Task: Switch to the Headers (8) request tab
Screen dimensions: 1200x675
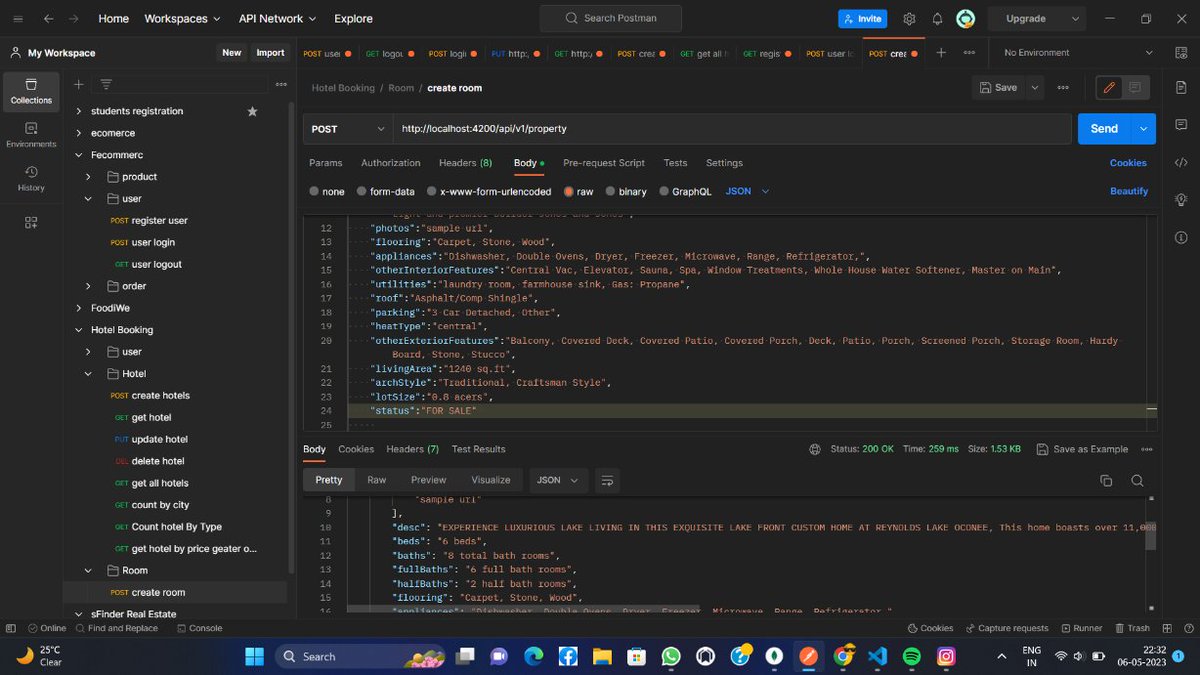Action: point(465,163)
